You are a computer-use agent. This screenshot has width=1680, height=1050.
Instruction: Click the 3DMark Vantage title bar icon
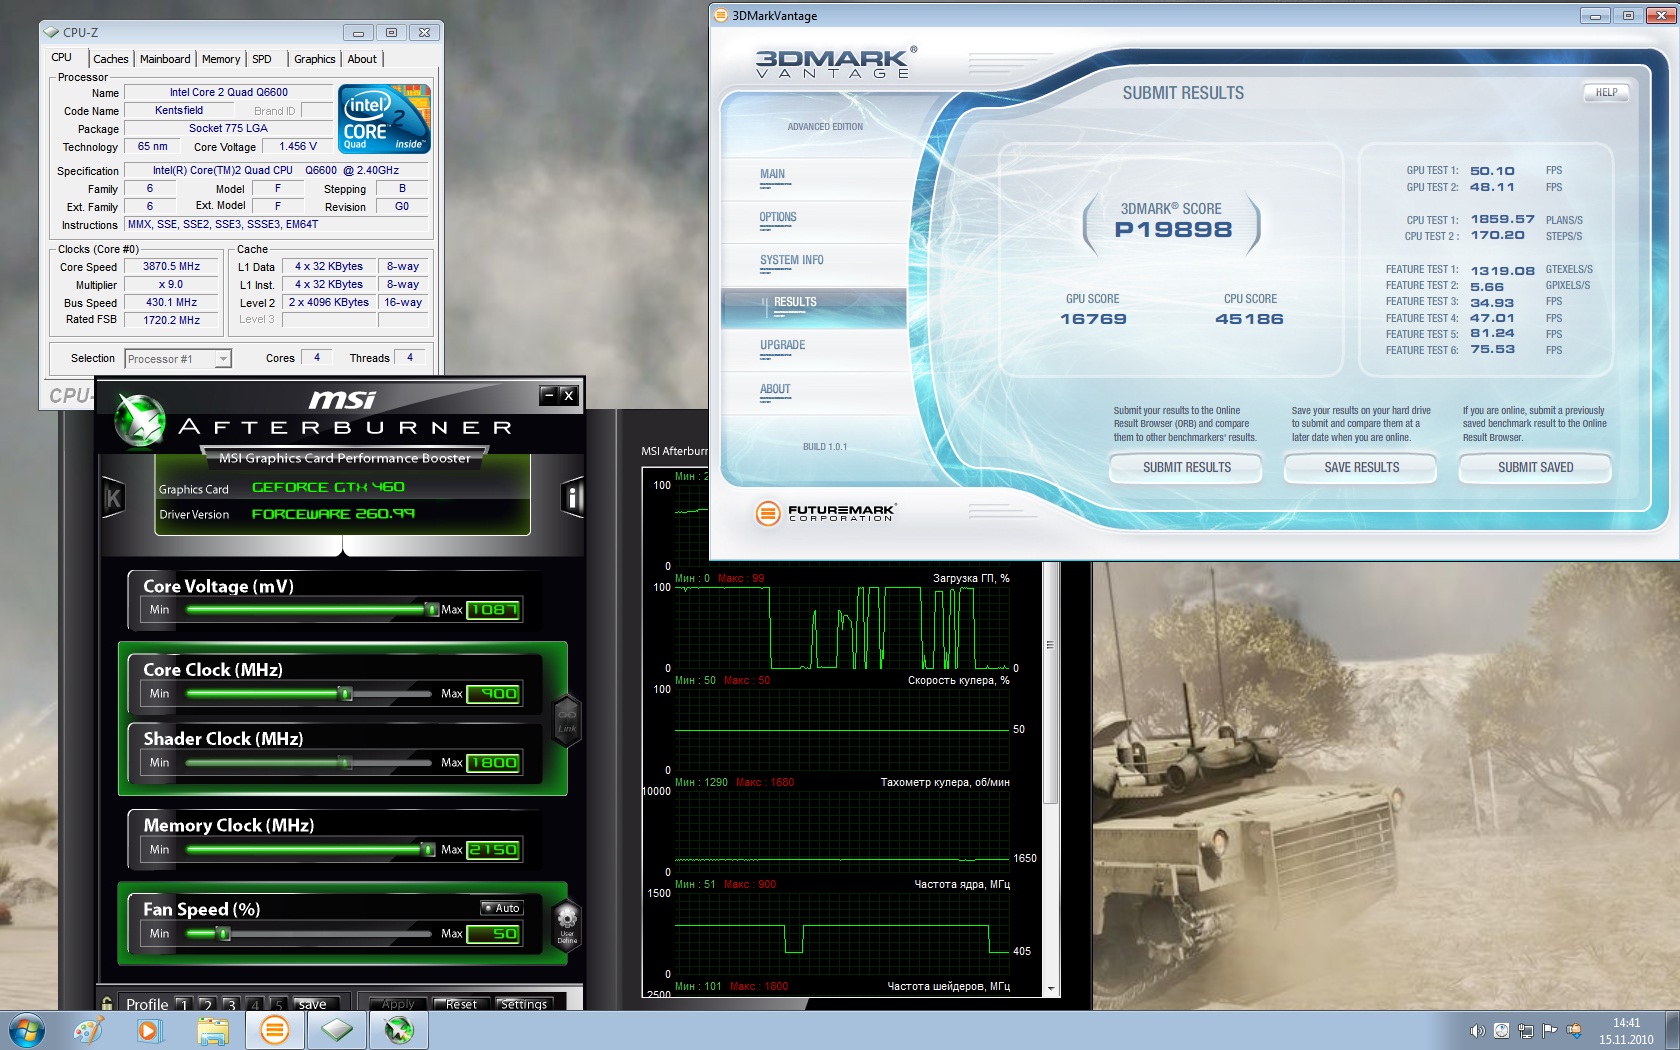[x=721, y=15]
